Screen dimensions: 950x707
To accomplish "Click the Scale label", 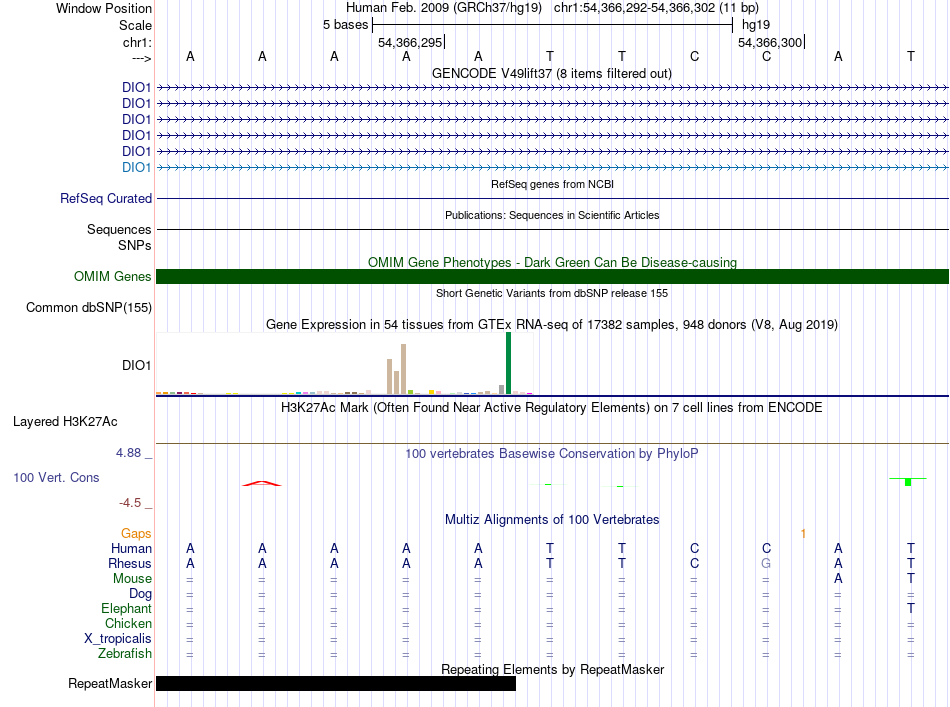I will point(135,25).
